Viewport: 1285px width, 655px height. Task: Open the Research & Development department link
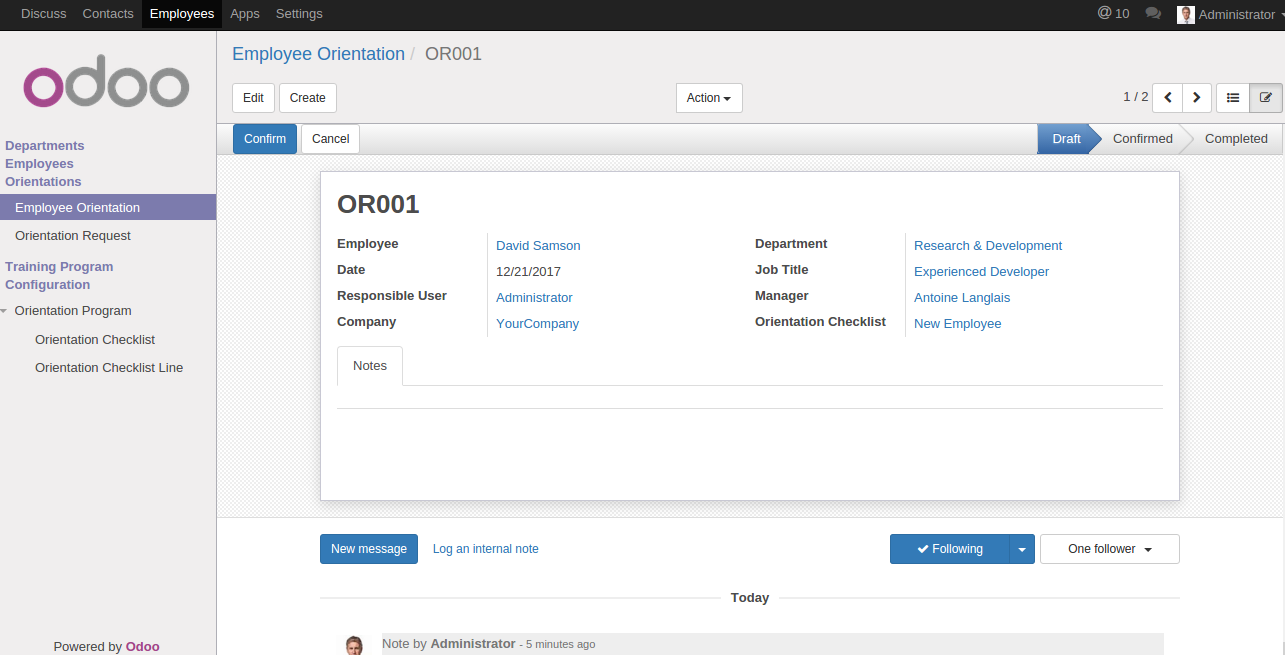point(988,246)
